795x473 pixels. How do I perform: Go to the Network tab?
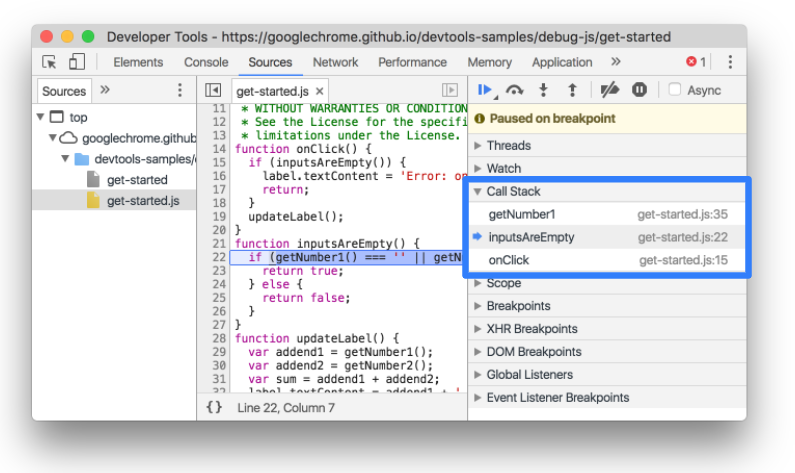coord(335,62)
